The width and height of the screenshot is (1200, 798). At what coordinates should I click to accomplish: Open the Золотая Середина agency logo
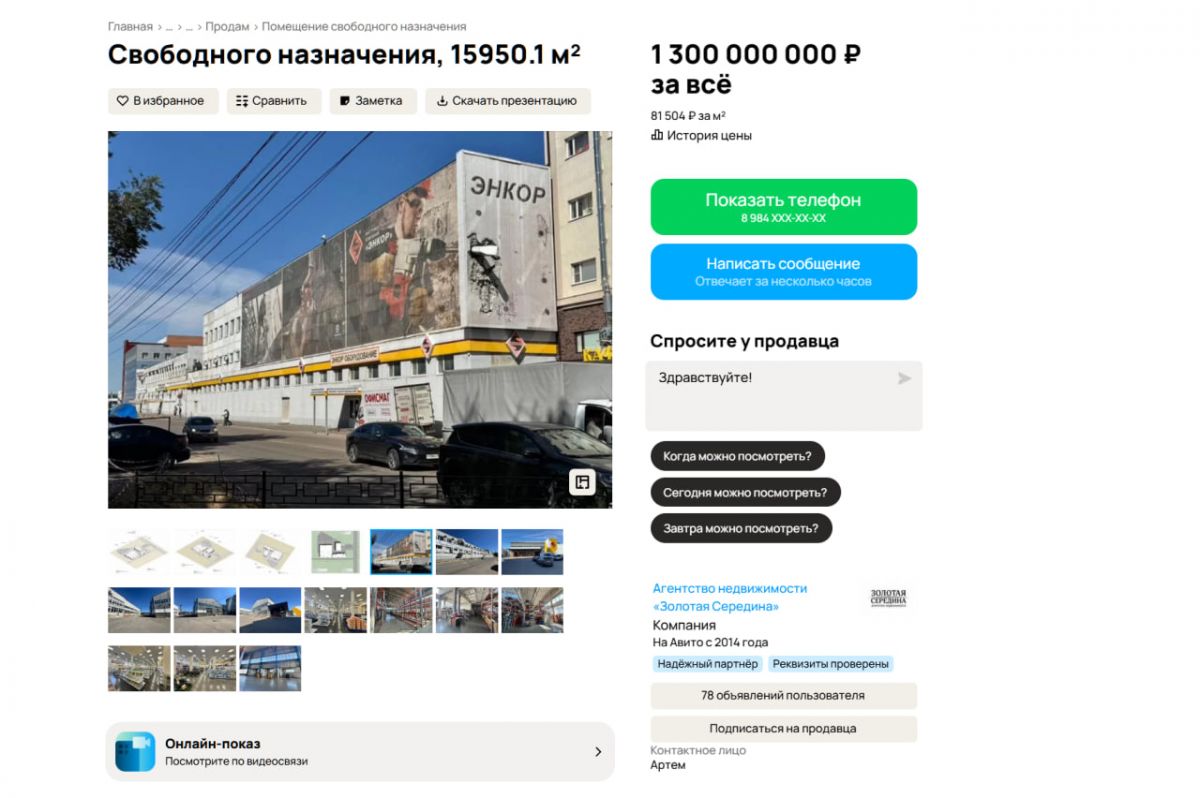point(888,598)
